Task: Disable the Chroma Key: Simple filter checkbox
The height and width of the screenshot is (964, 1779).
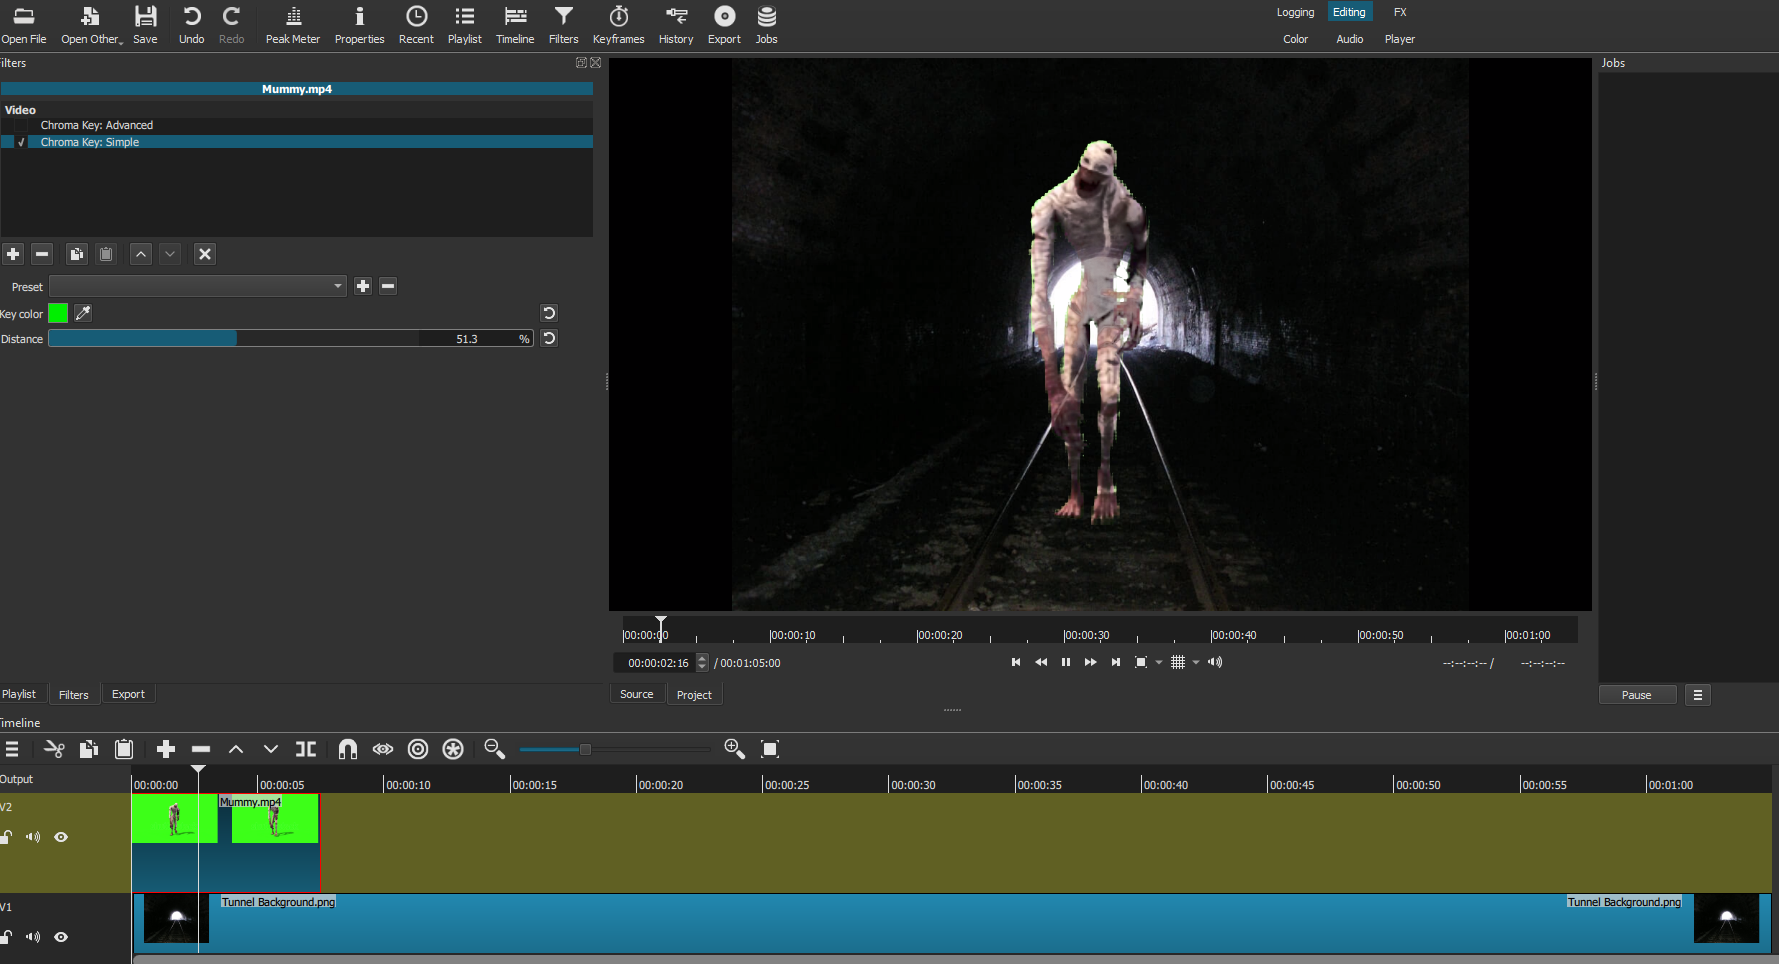Action: pos(20,141)
